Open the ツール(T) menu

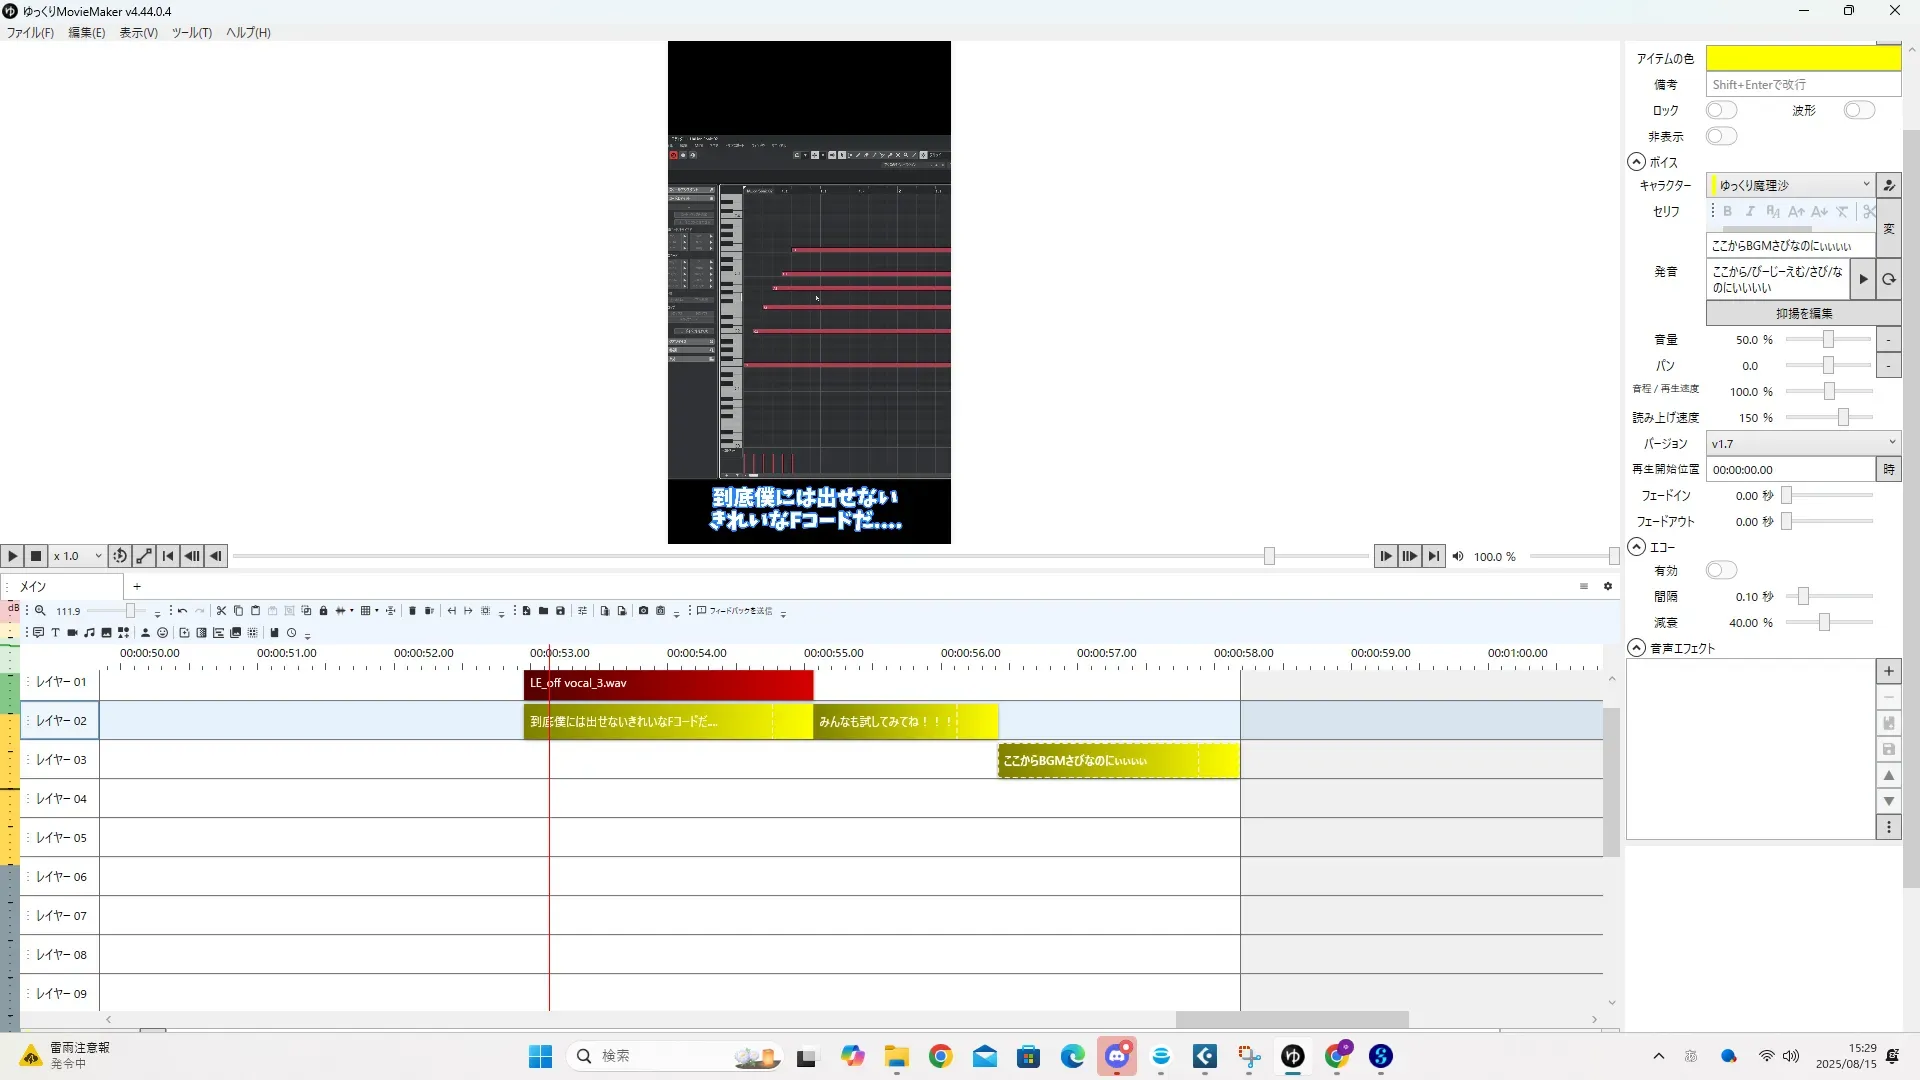191,33
